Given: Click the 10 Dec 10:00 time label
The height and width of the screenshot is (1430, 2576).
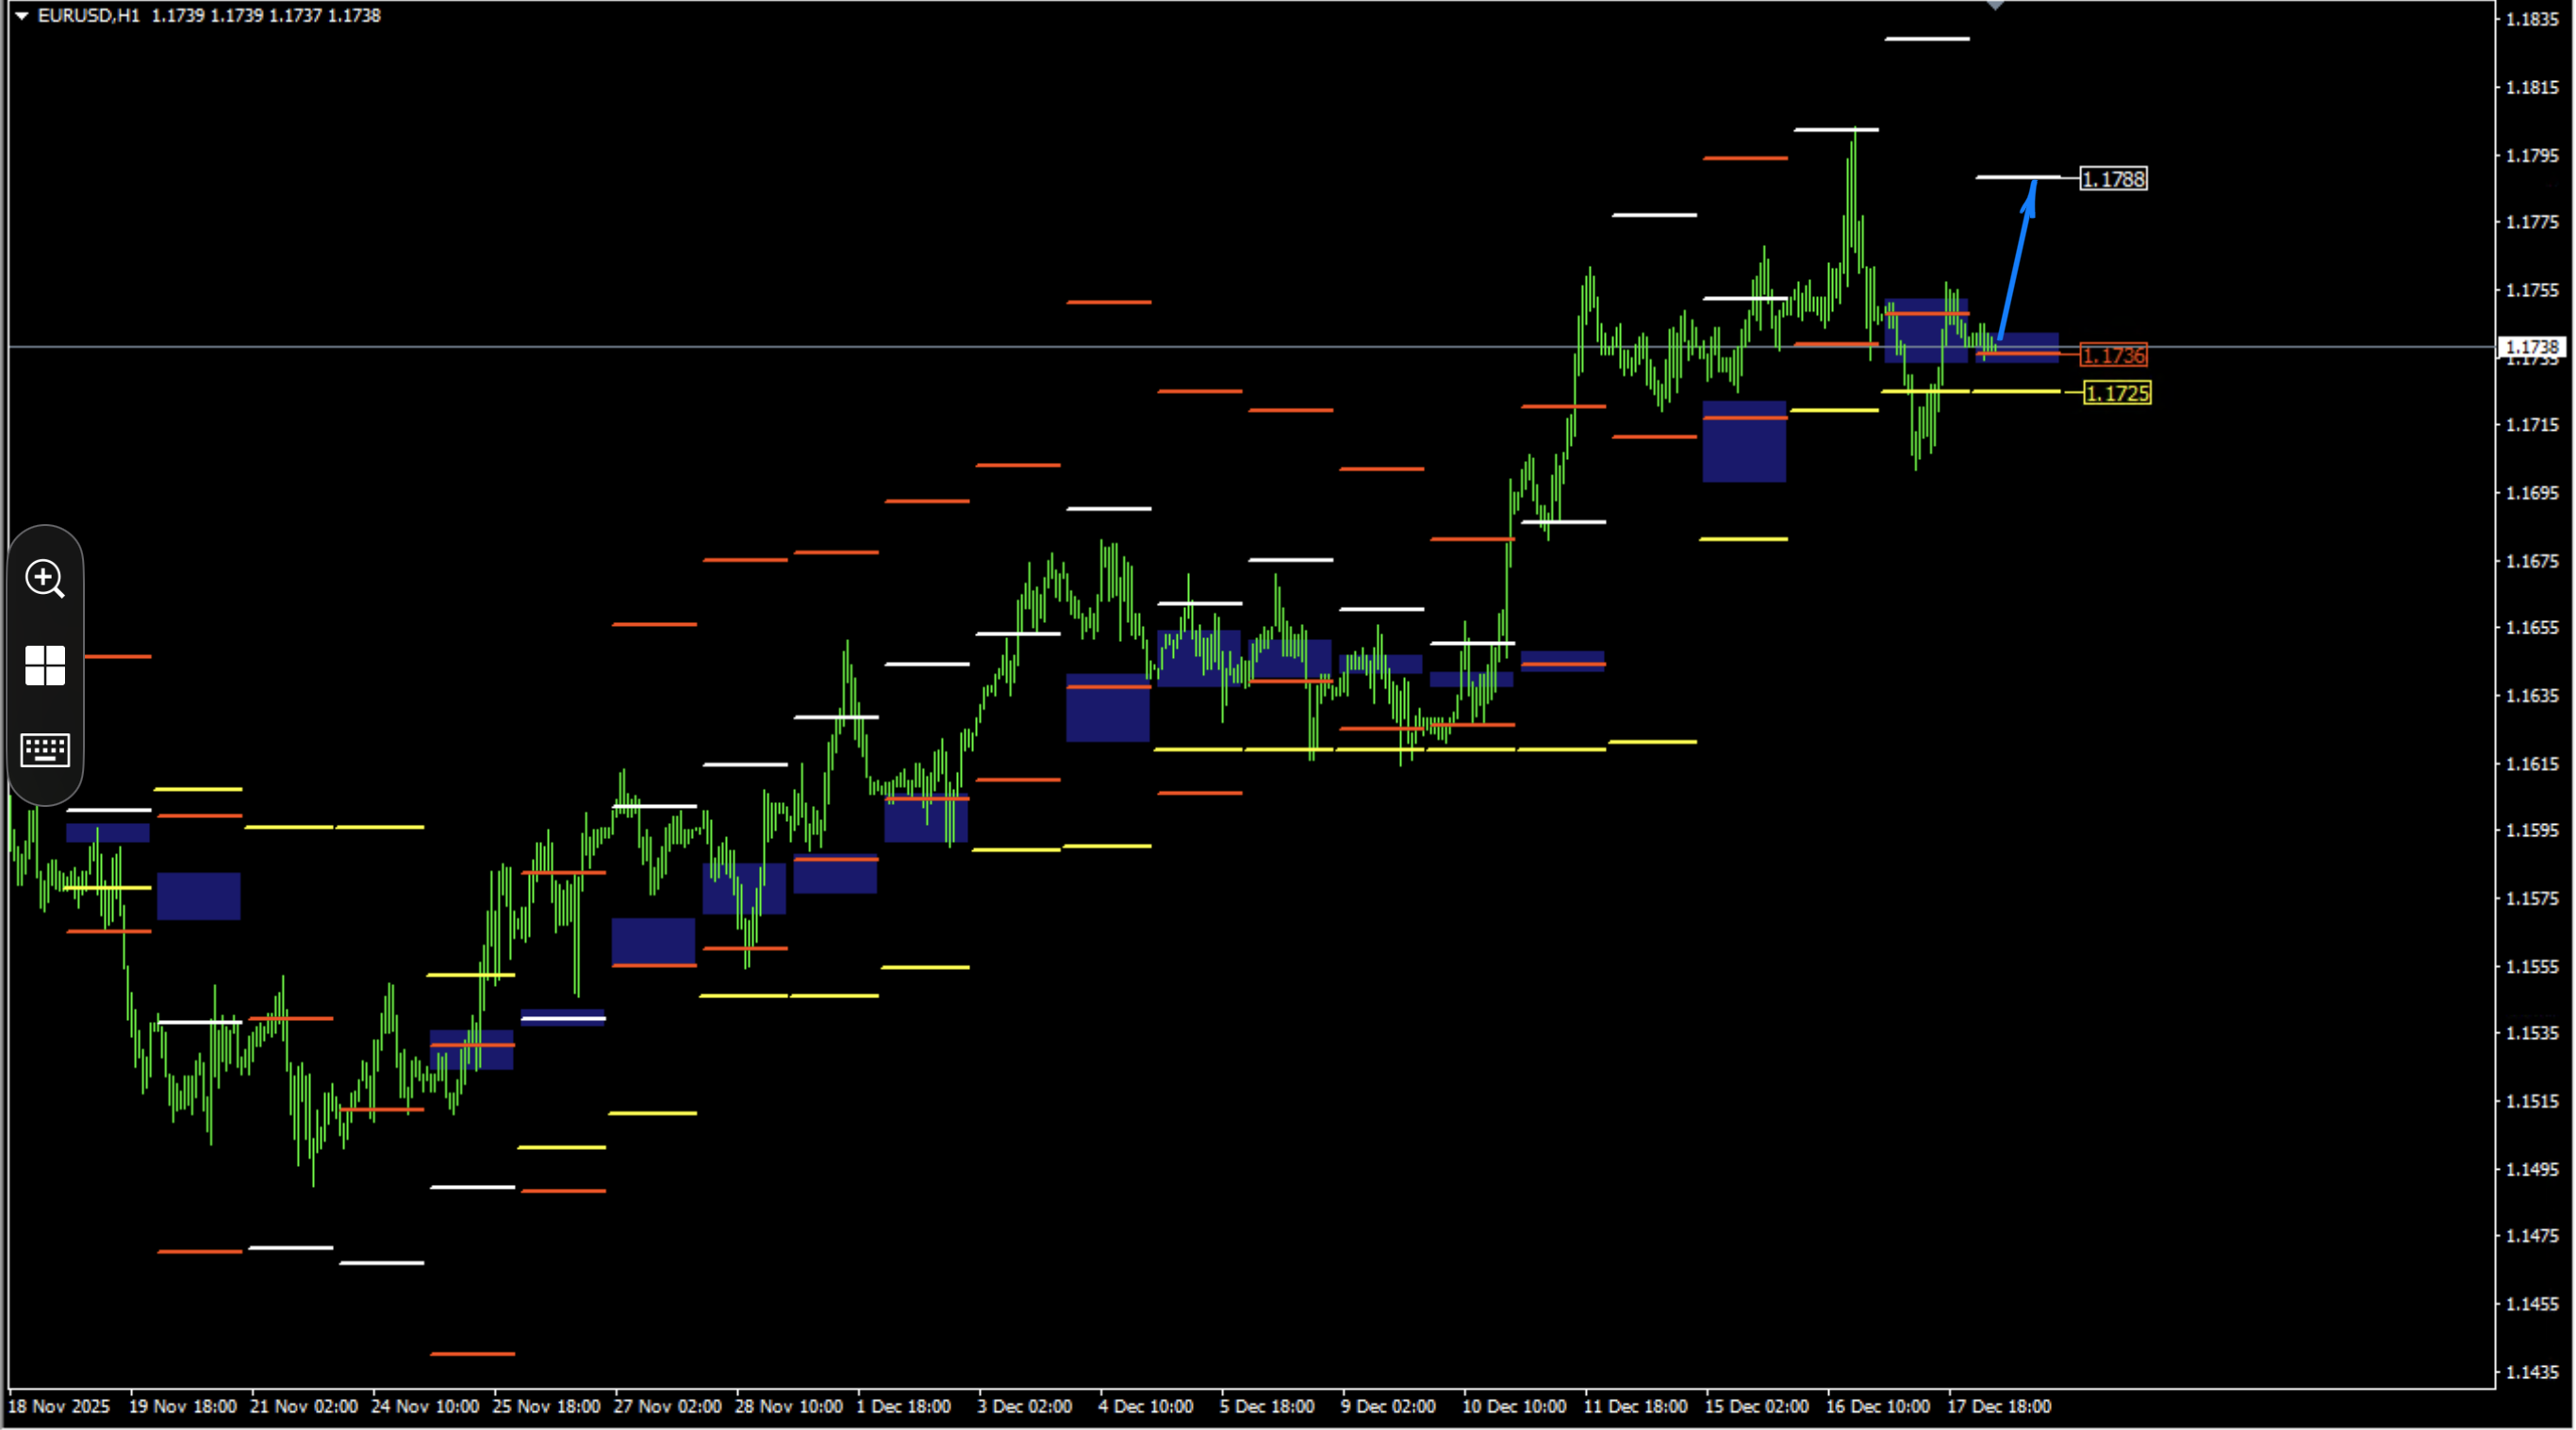Looking at the screenshot, I should (1514, 1406).
